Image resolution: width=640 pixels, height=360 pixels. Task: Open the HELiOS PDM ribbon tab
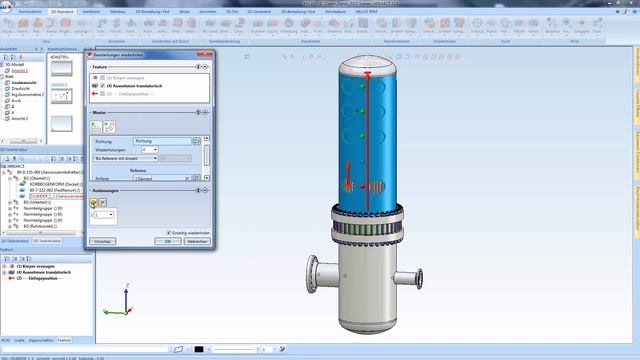tap(366, 12)
